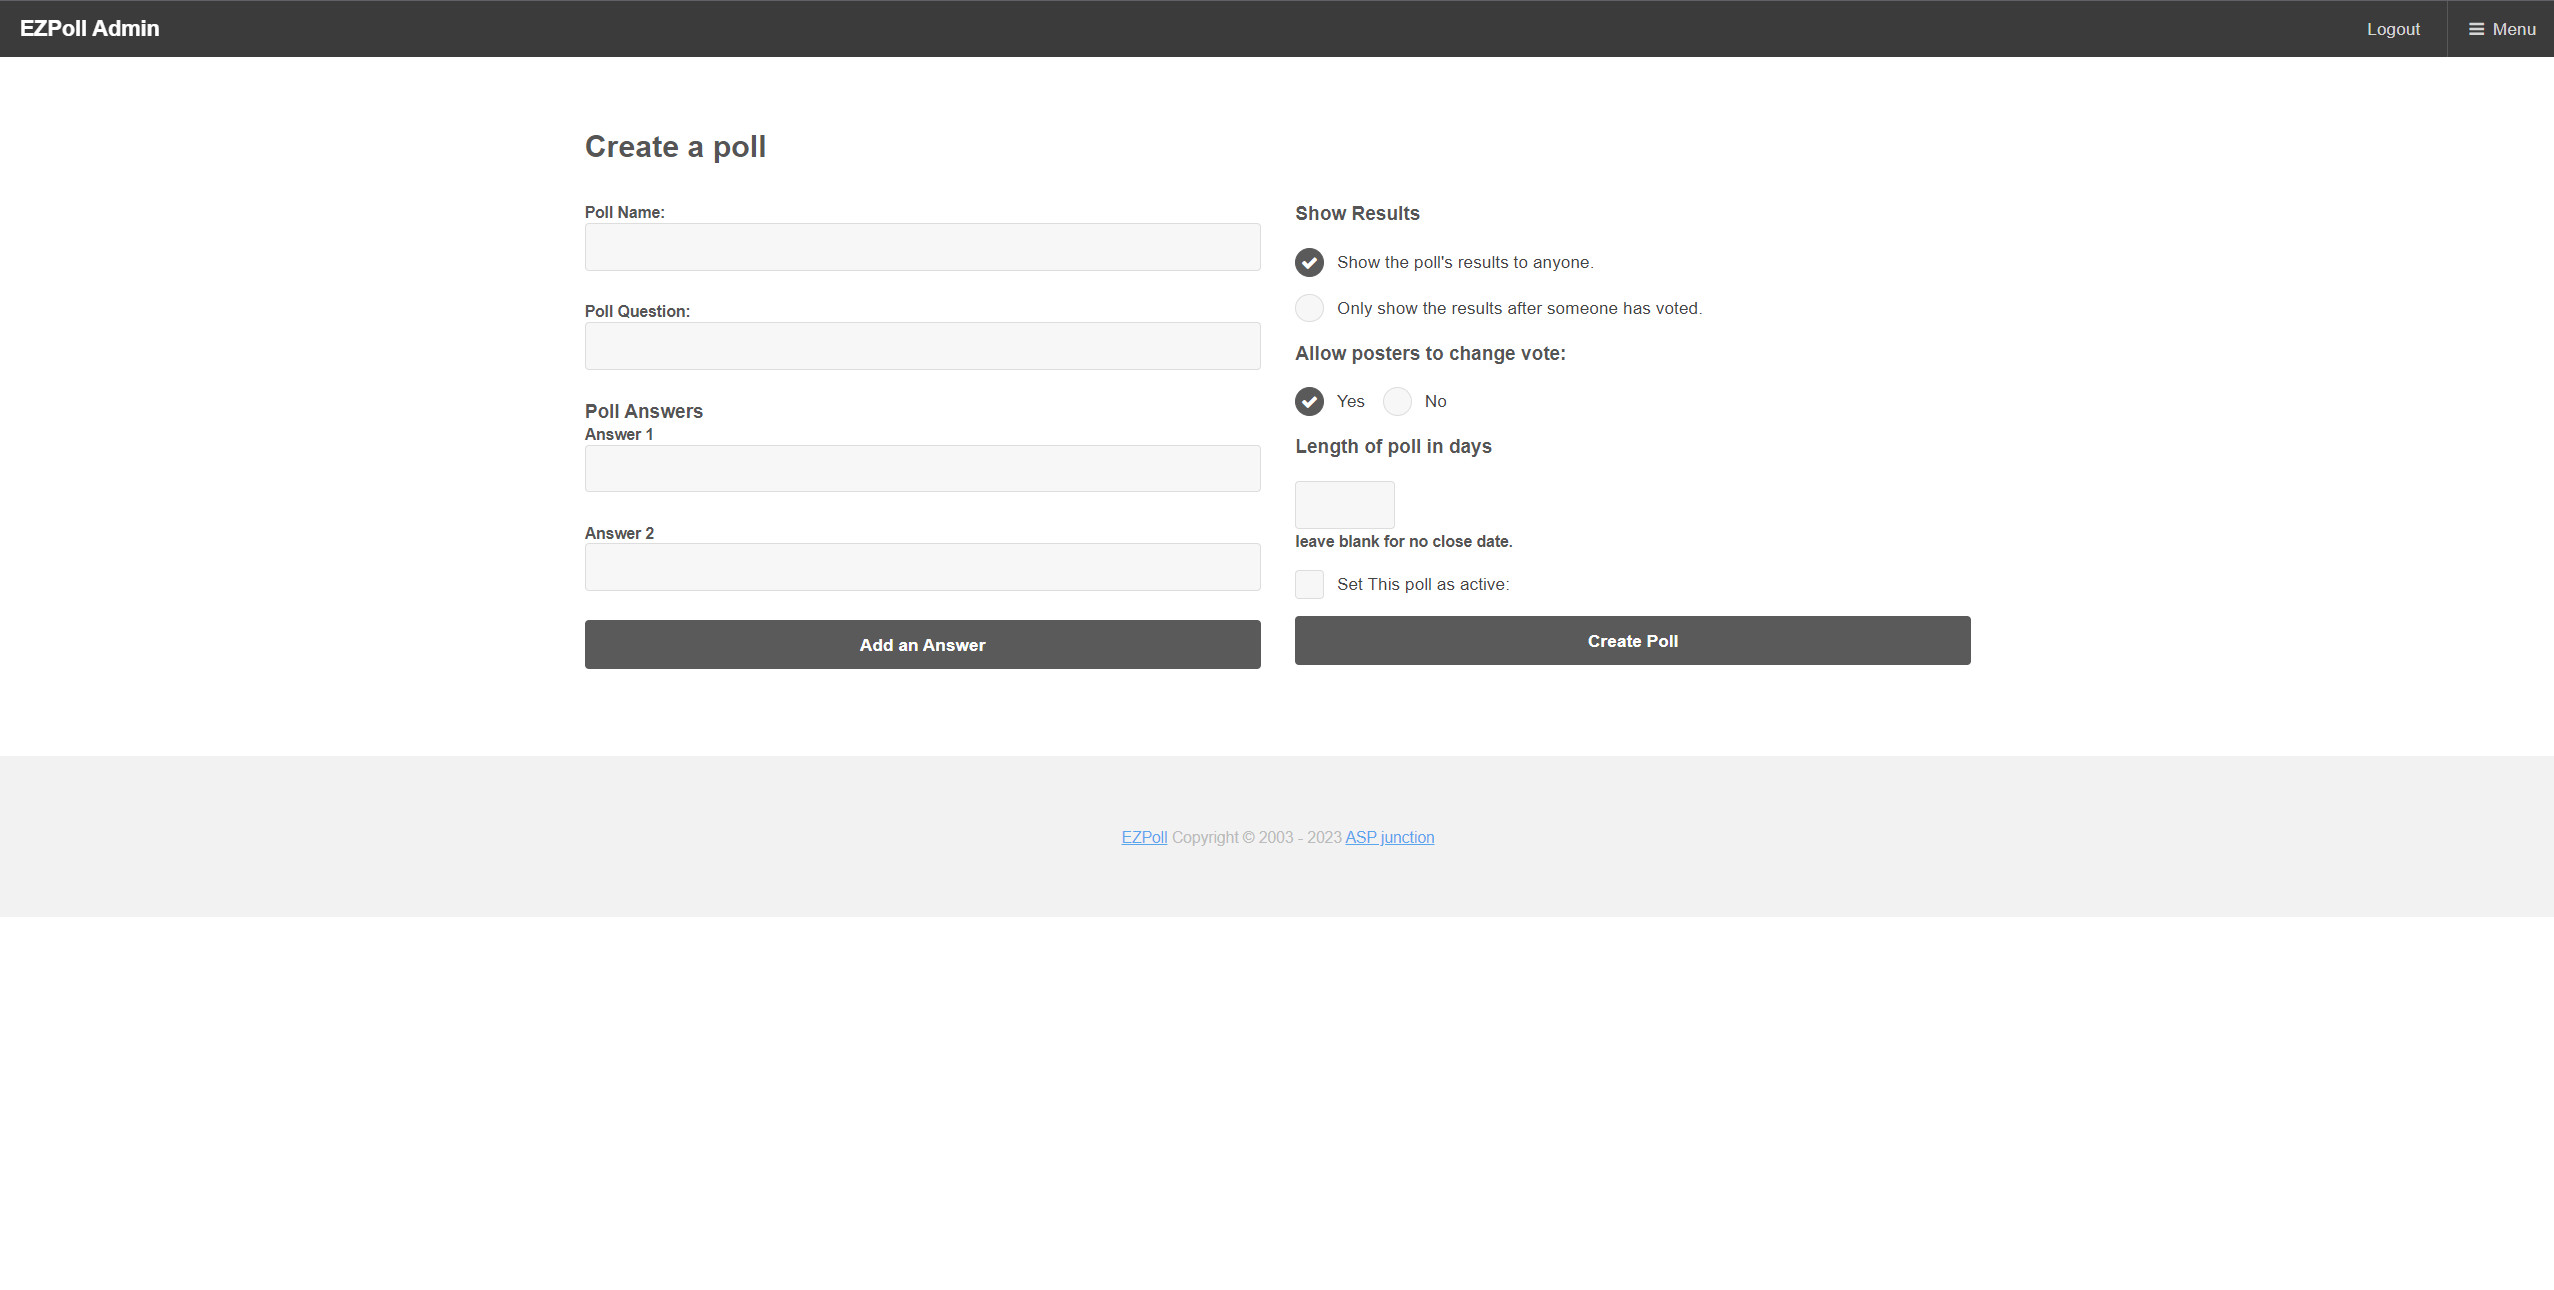
Task: Choose No for allow vote change
Action: click(x=1396, y=401)
